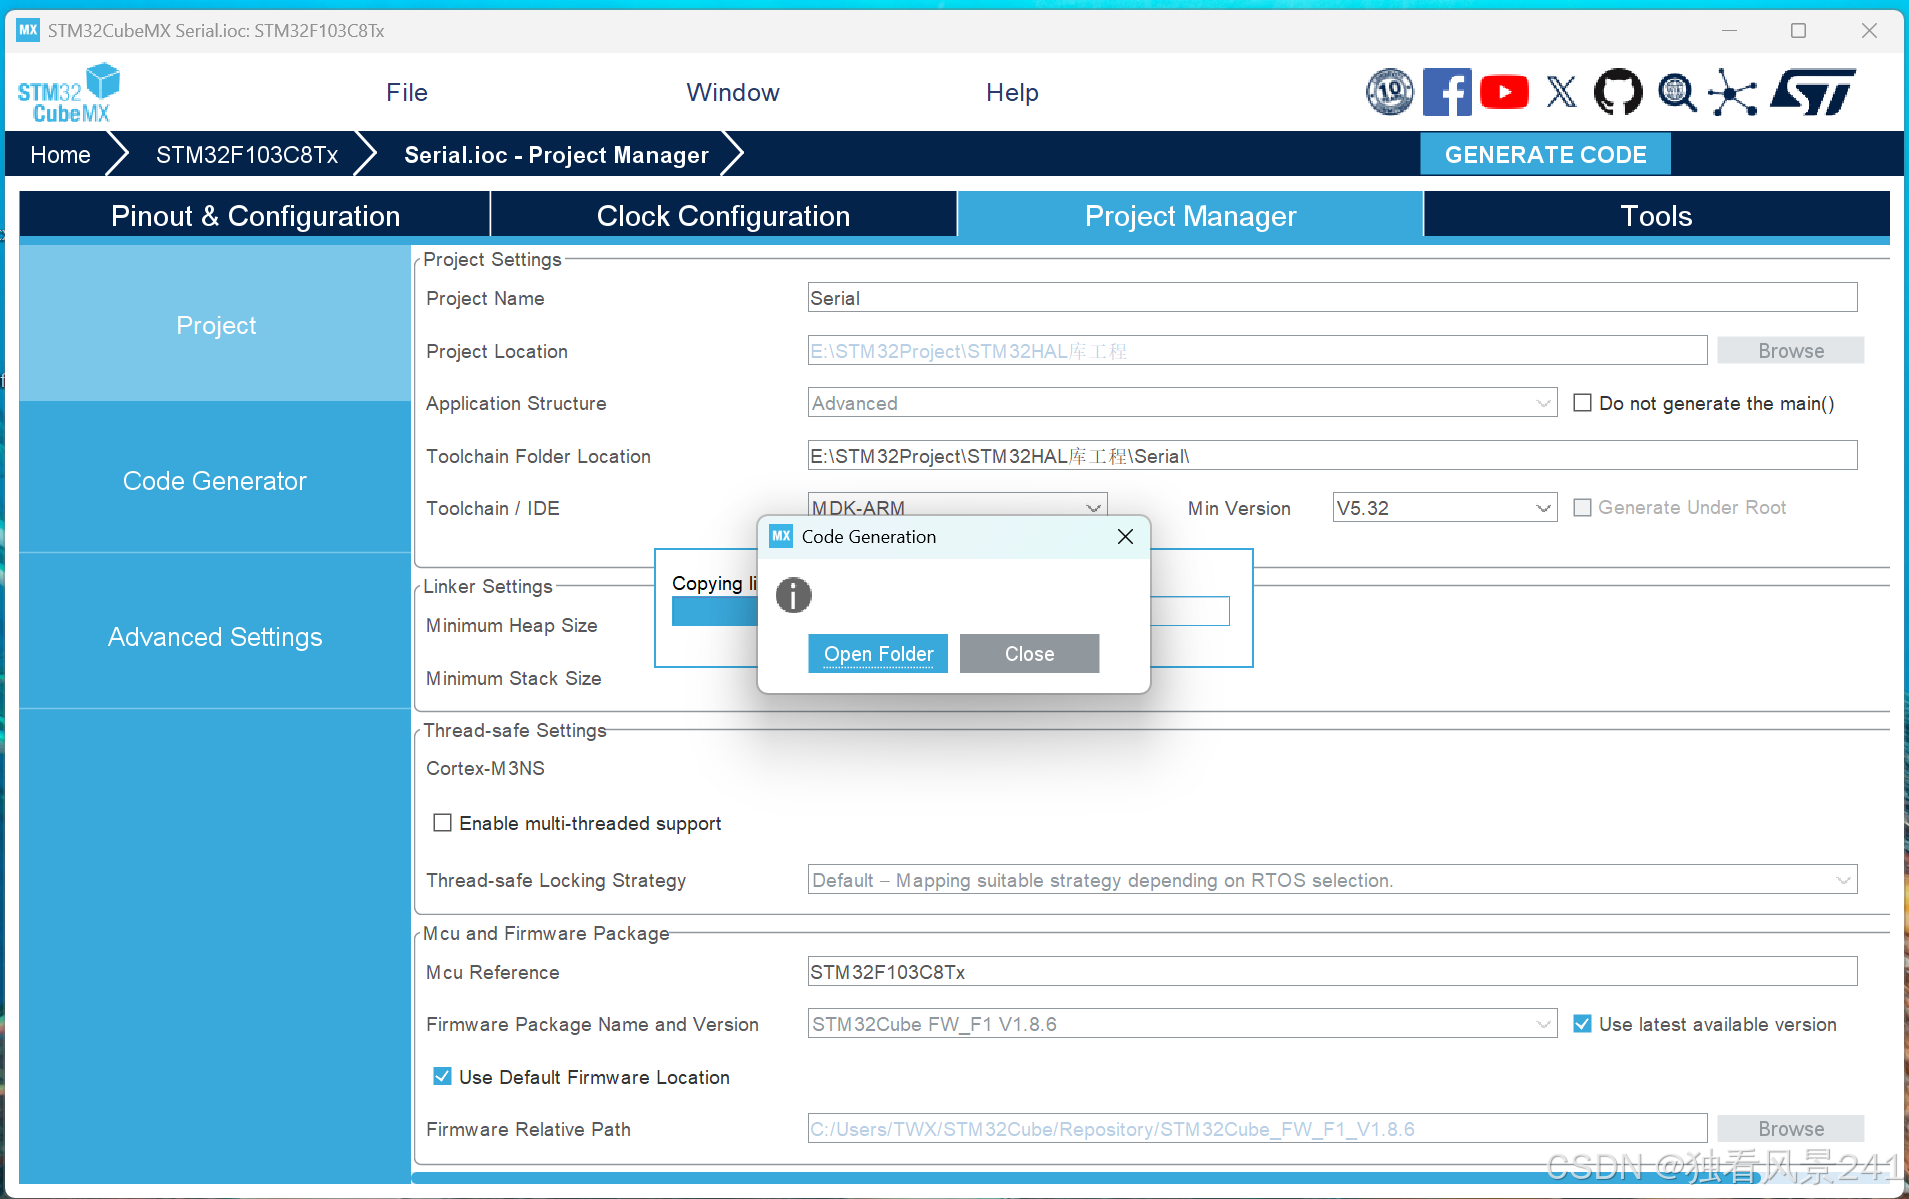Click Open Folder in the dialog
This screenshot has width=1909, height=1199.
click(x=878, y=653)
